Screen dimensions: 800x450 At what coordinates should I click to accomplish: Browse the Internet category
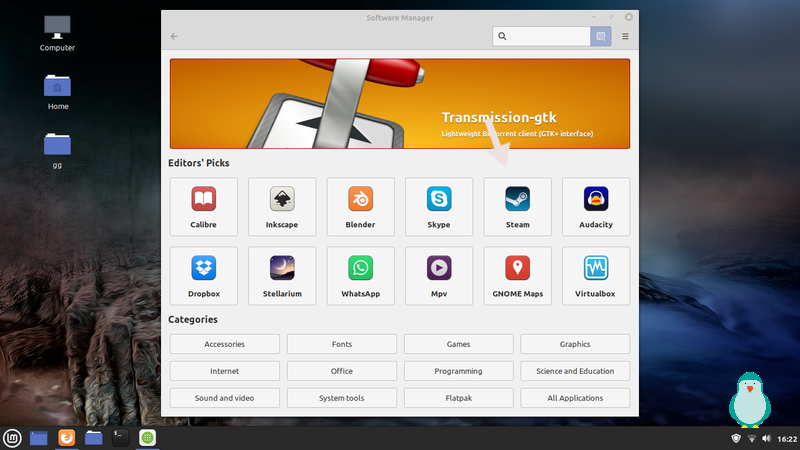pos(224,371)
